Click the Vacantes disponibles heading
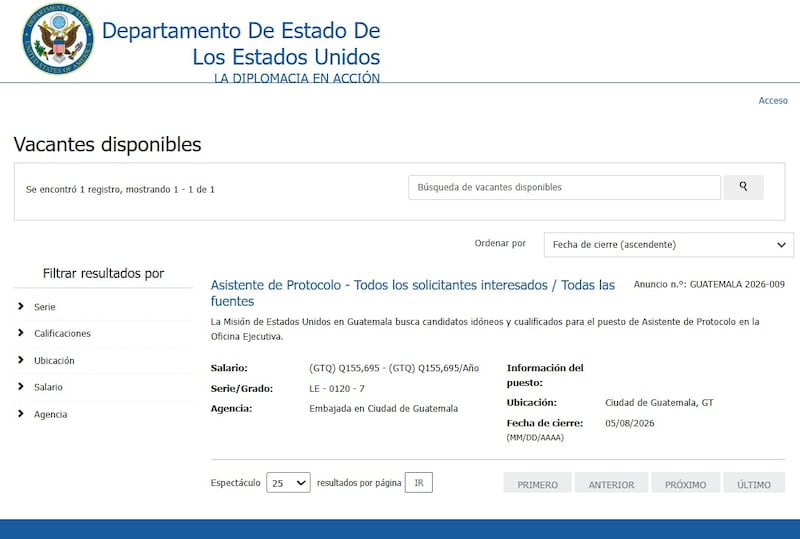This screenshot has height=539, width=800. tap(107, 144)
